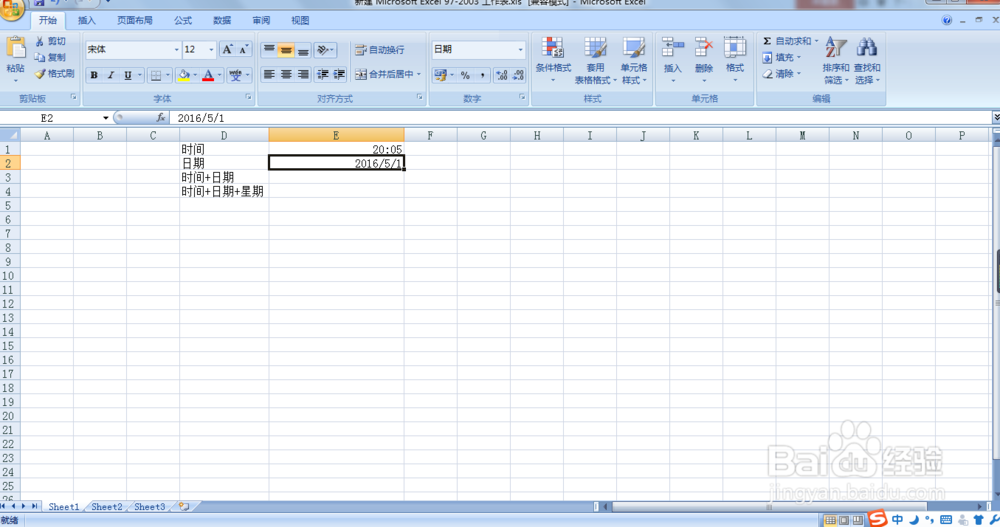Click Merge and Center (合并后居中)
The width and height of the screenshot is (1000, 527).
(385, 75)
